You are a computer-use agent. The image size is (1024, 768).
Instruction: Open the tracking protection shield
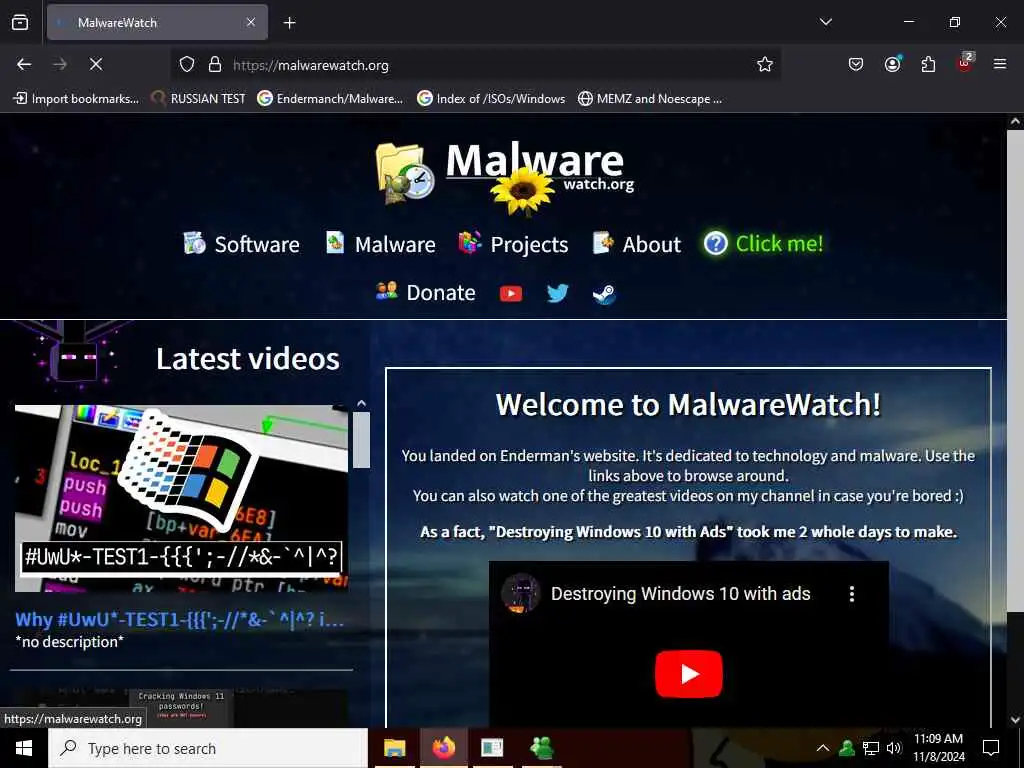pyautogui.click(x=187, y=65)
